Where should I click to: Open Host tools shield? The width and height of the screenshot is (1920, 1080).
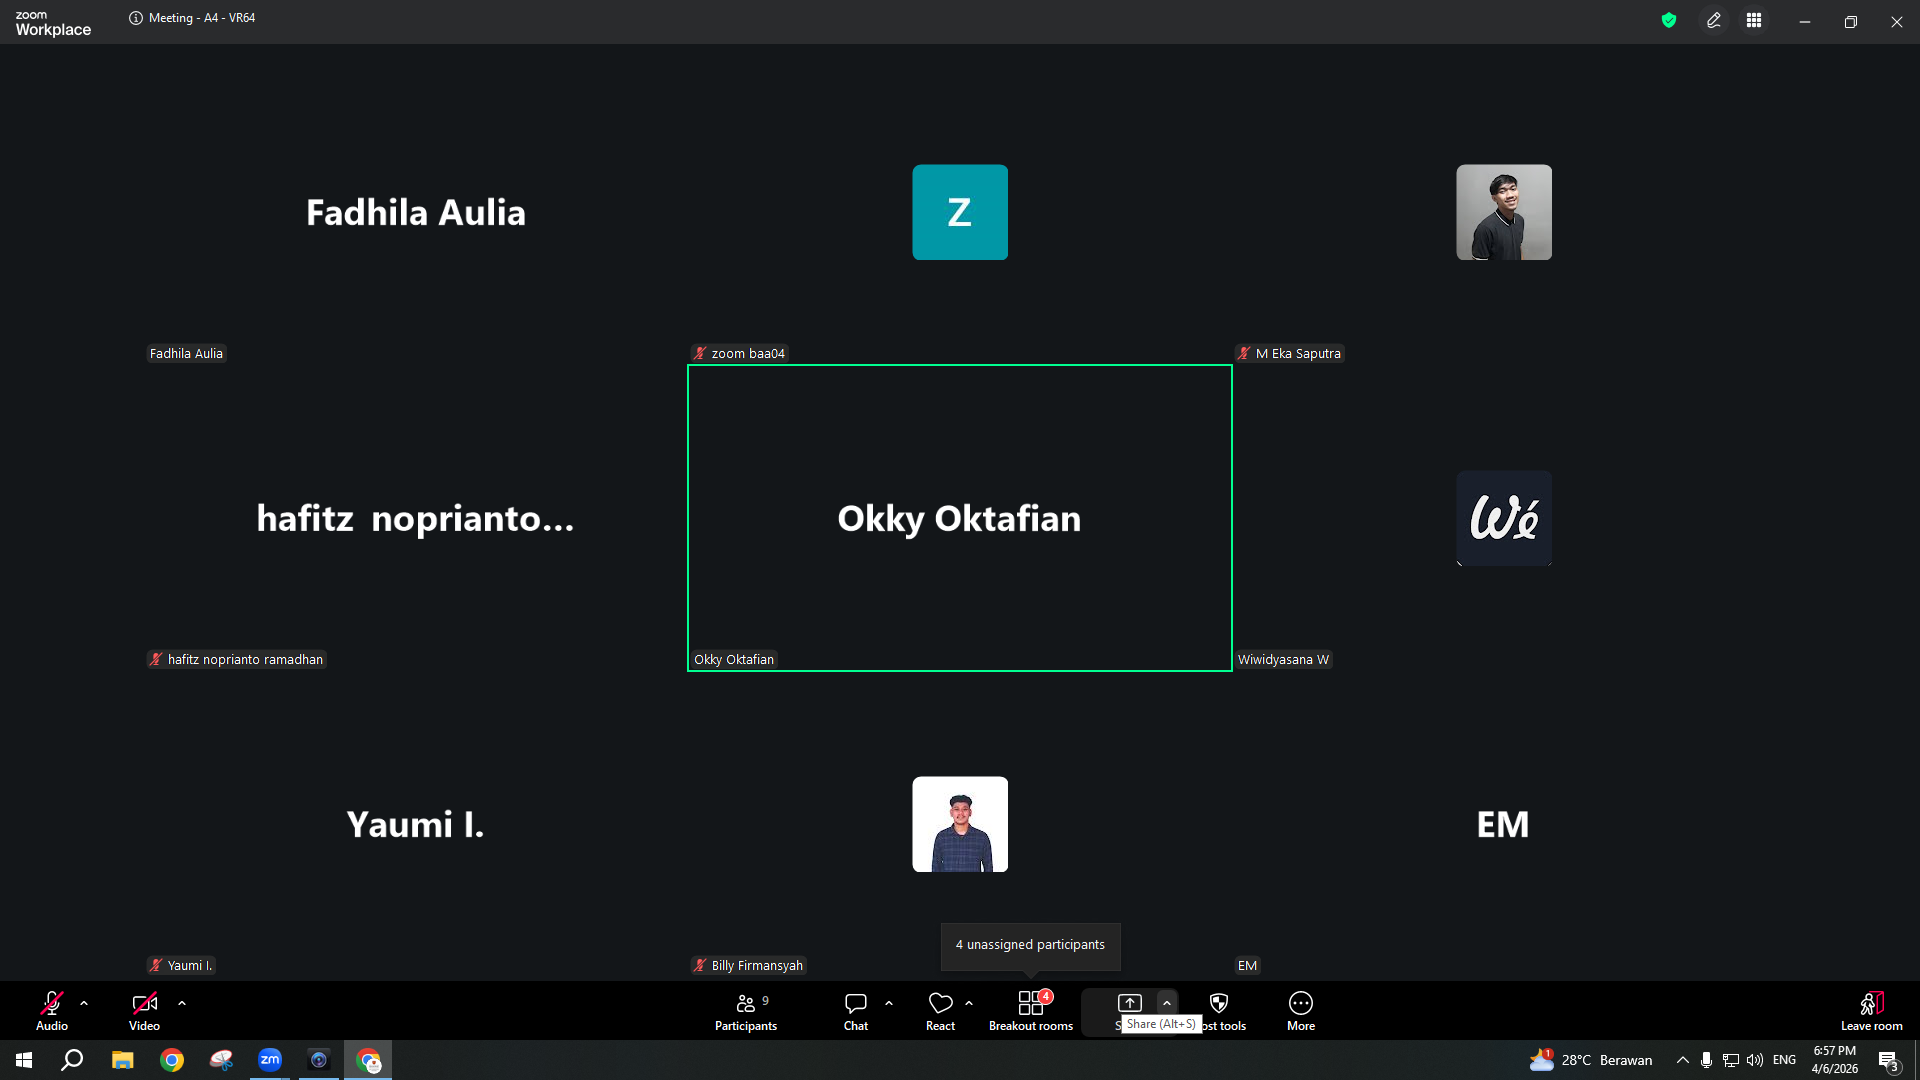(x=1219, y=1003)
